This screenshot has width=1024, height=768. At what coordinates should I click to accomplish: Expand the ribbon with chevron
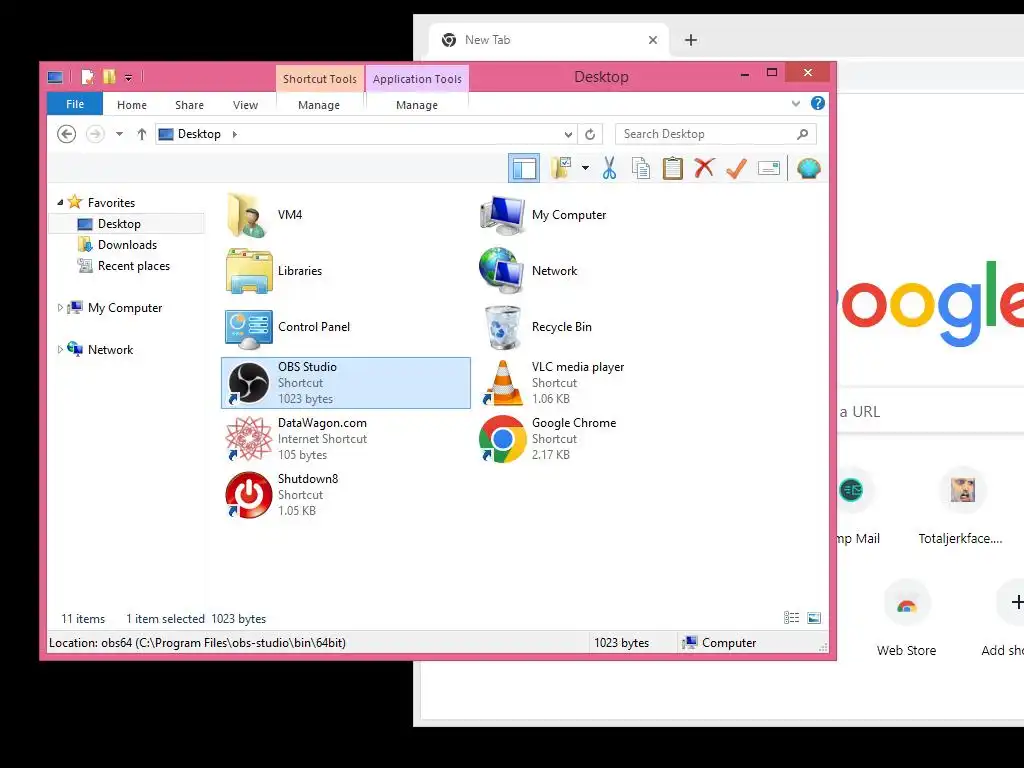tap(795, 104)
